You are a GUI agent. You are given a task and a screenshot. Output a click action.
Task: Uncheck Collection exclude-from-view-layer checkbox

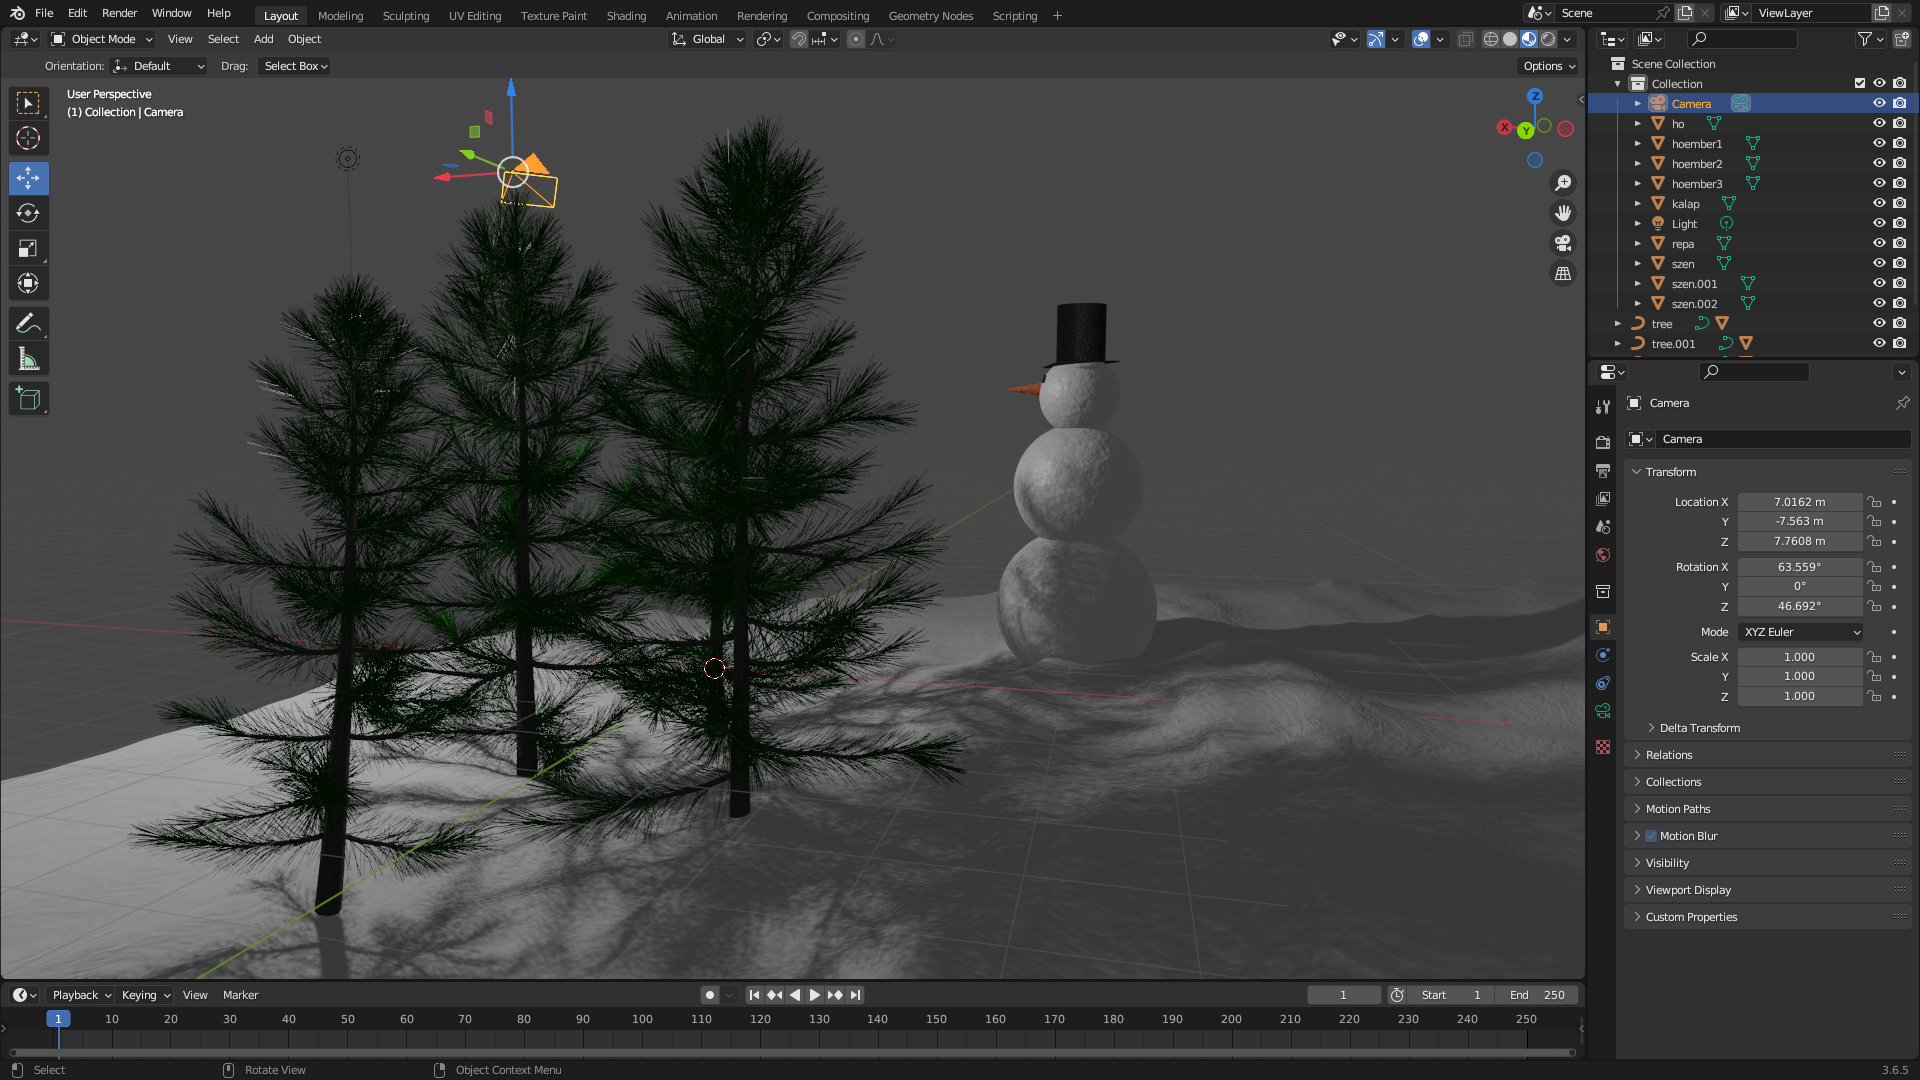[1860, 83]
